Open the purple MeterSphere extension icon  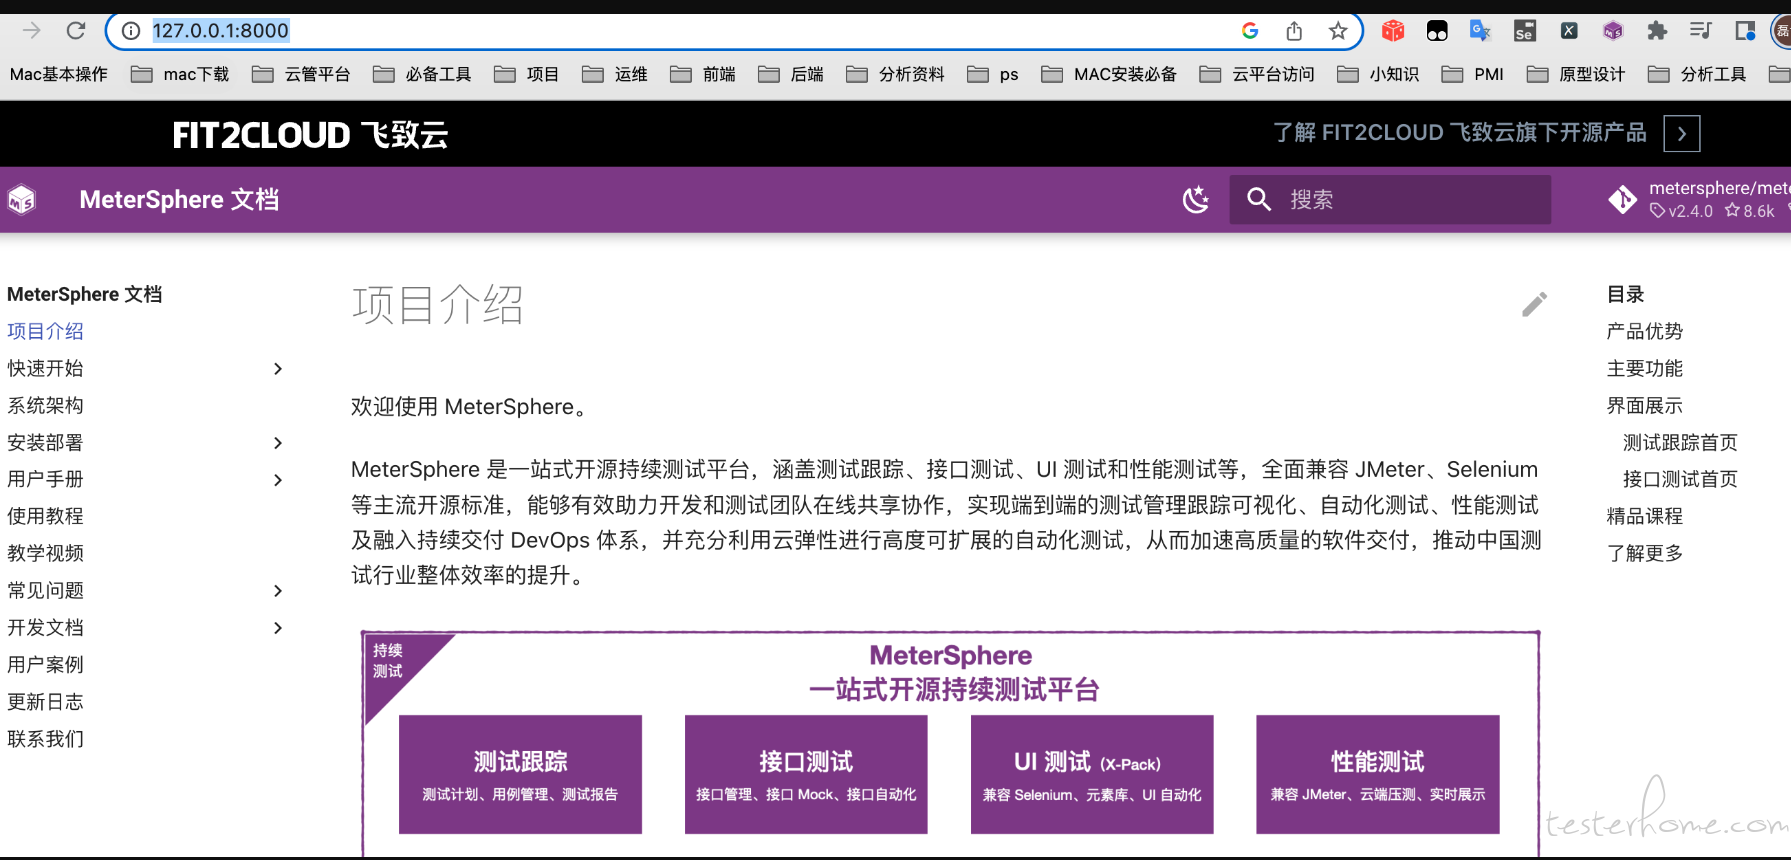click(x=1613, y=31)
